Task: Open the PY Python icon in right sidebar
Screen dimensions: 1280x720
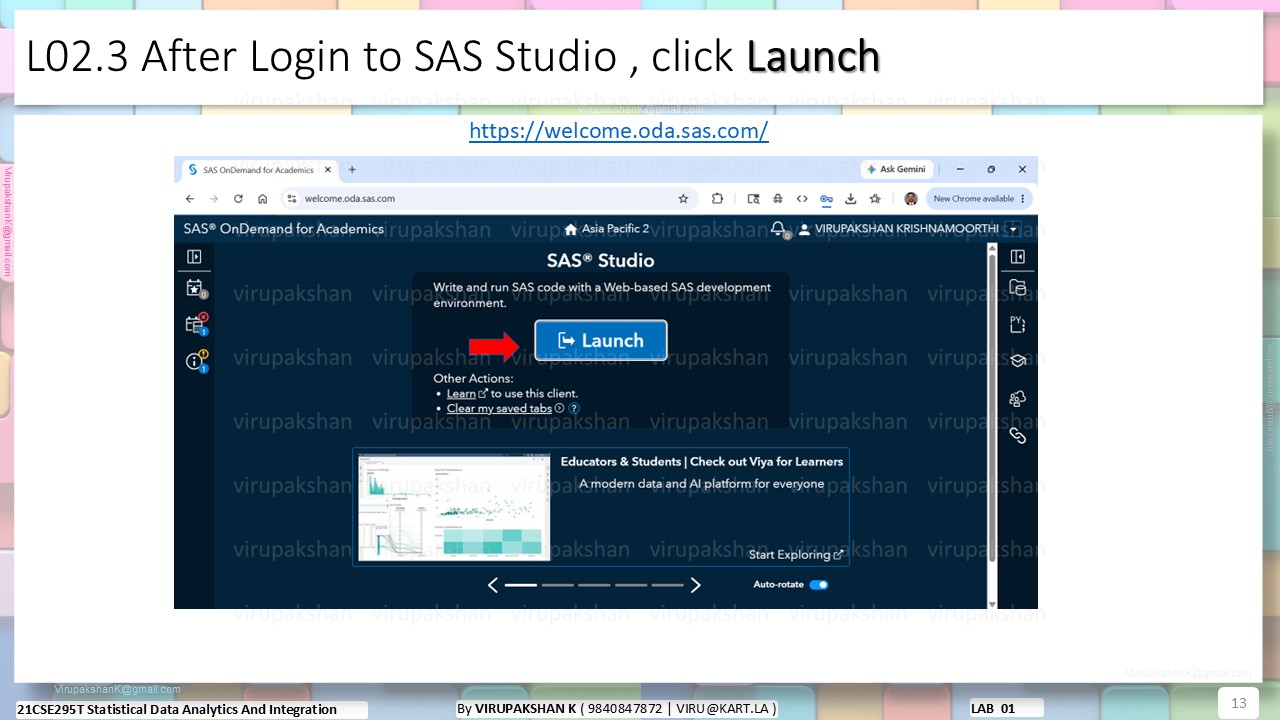Action: [x=1018, y=324]
